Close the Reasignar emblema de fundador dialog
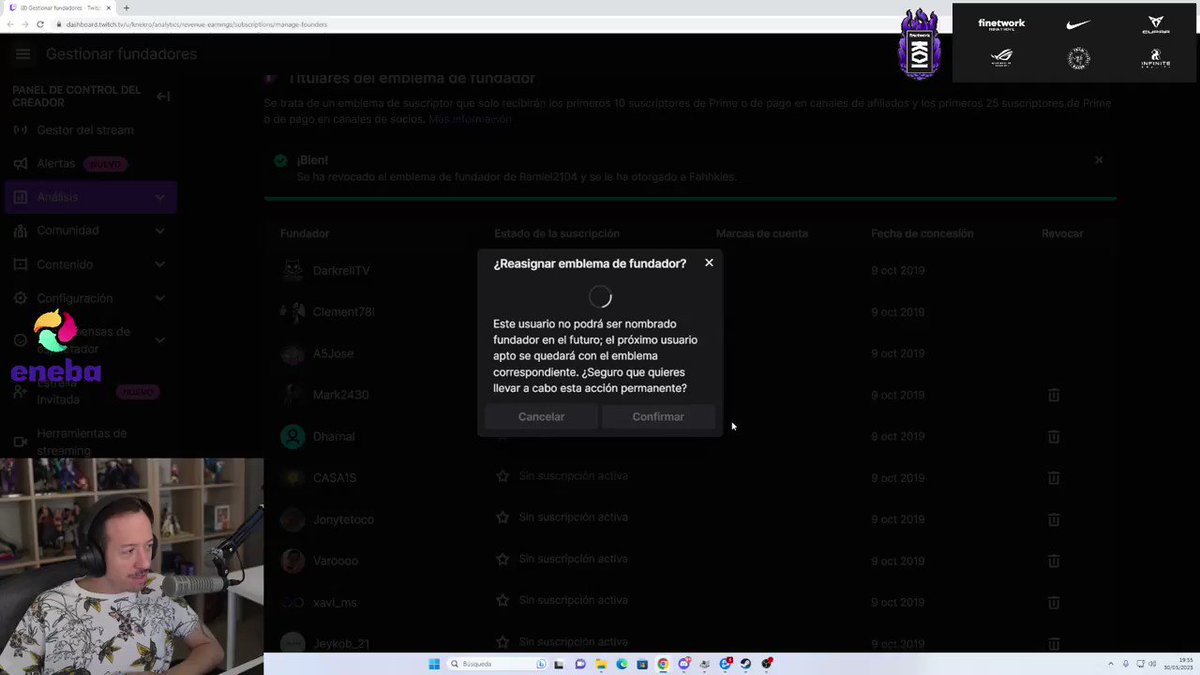1200x675 pixels. click(x=709, y=263)
